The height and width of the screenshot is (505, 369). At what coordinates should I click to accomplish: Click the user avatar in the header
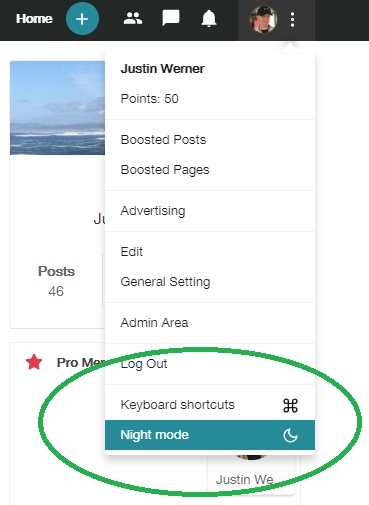point(263,19)
